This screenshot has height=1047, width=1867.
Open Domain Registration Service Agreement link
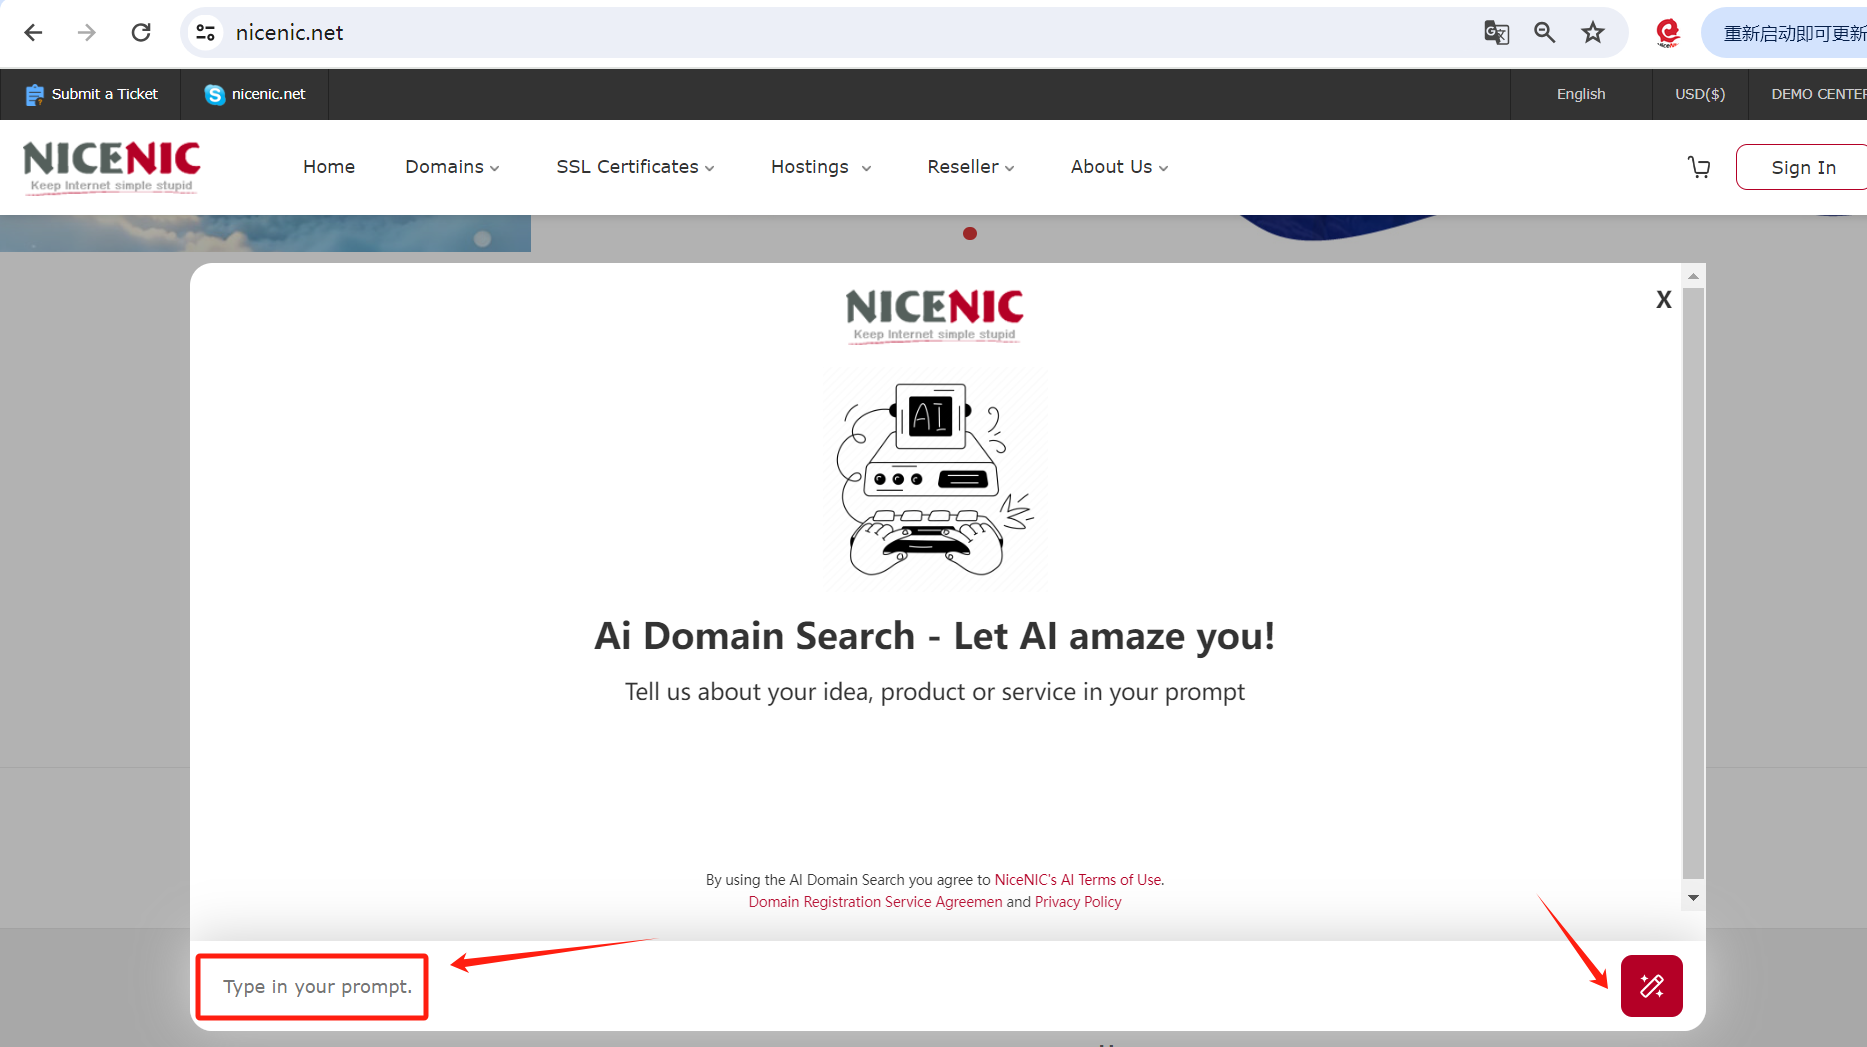[875, 902]
